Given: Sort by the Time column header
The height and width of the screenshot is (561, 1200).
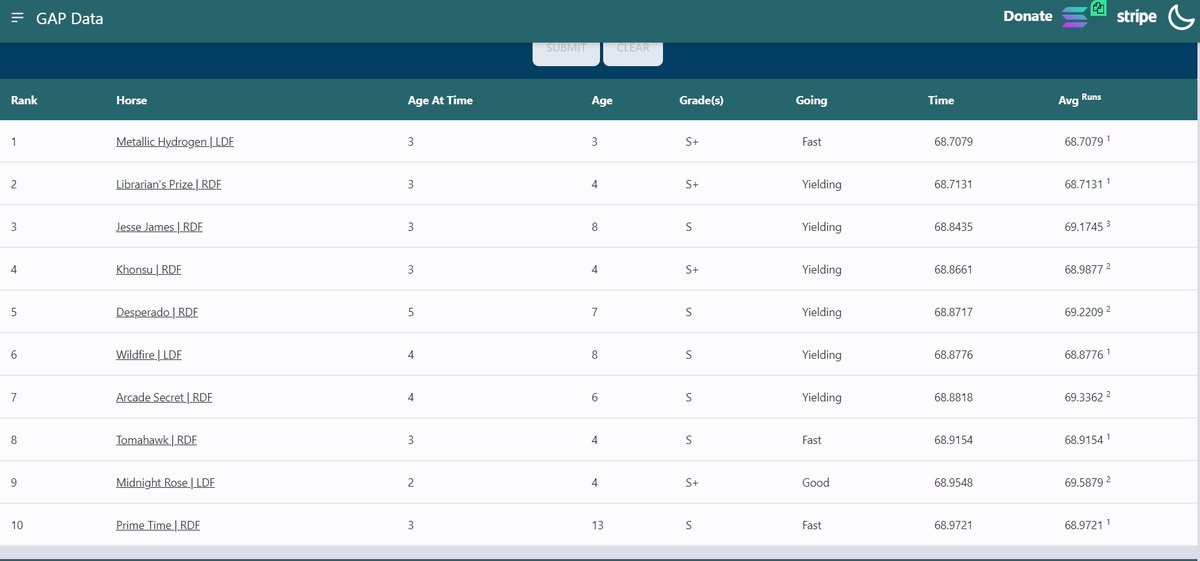Looking at the screenshot, I should tap(941, 100).
